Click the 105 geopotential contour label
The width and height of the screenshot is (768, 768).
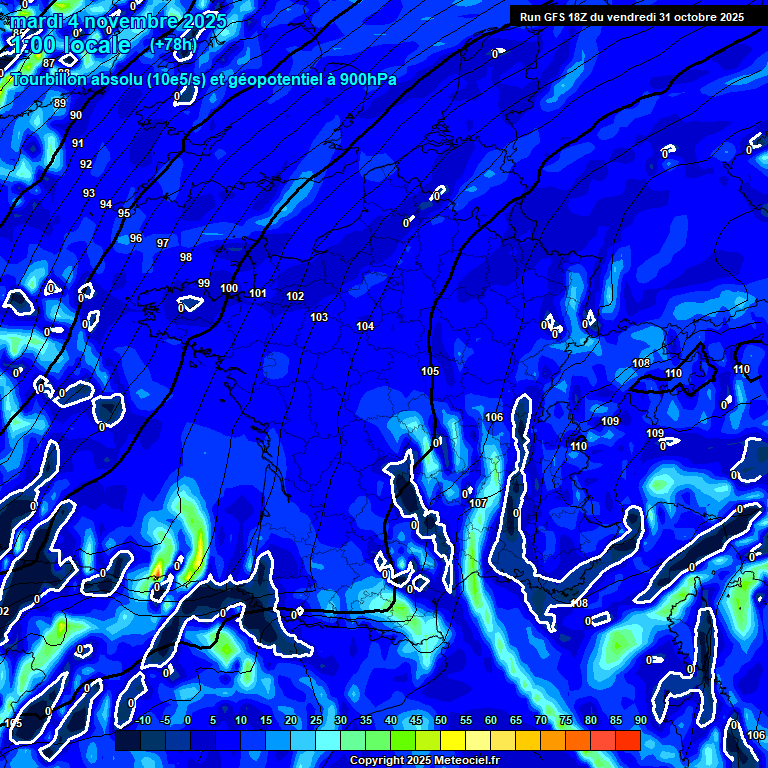(x=430, y=371)
